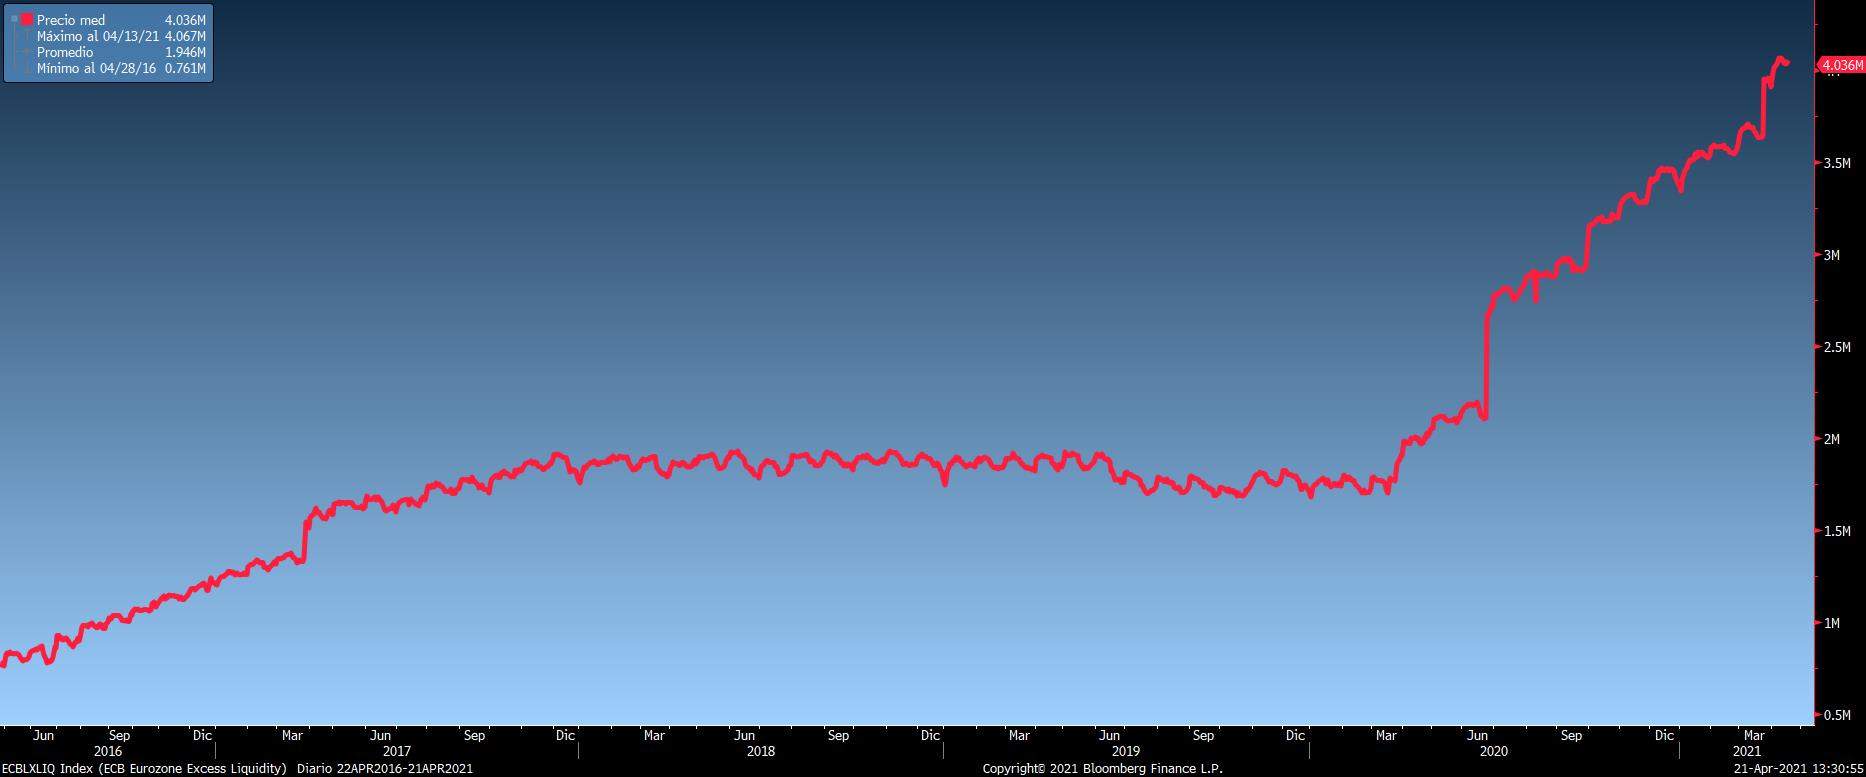Screen dimensions: 1866x777
Task: Click the 'Jun' tick label above 2016
Action: pyautogui.click(x=43, y=735)
